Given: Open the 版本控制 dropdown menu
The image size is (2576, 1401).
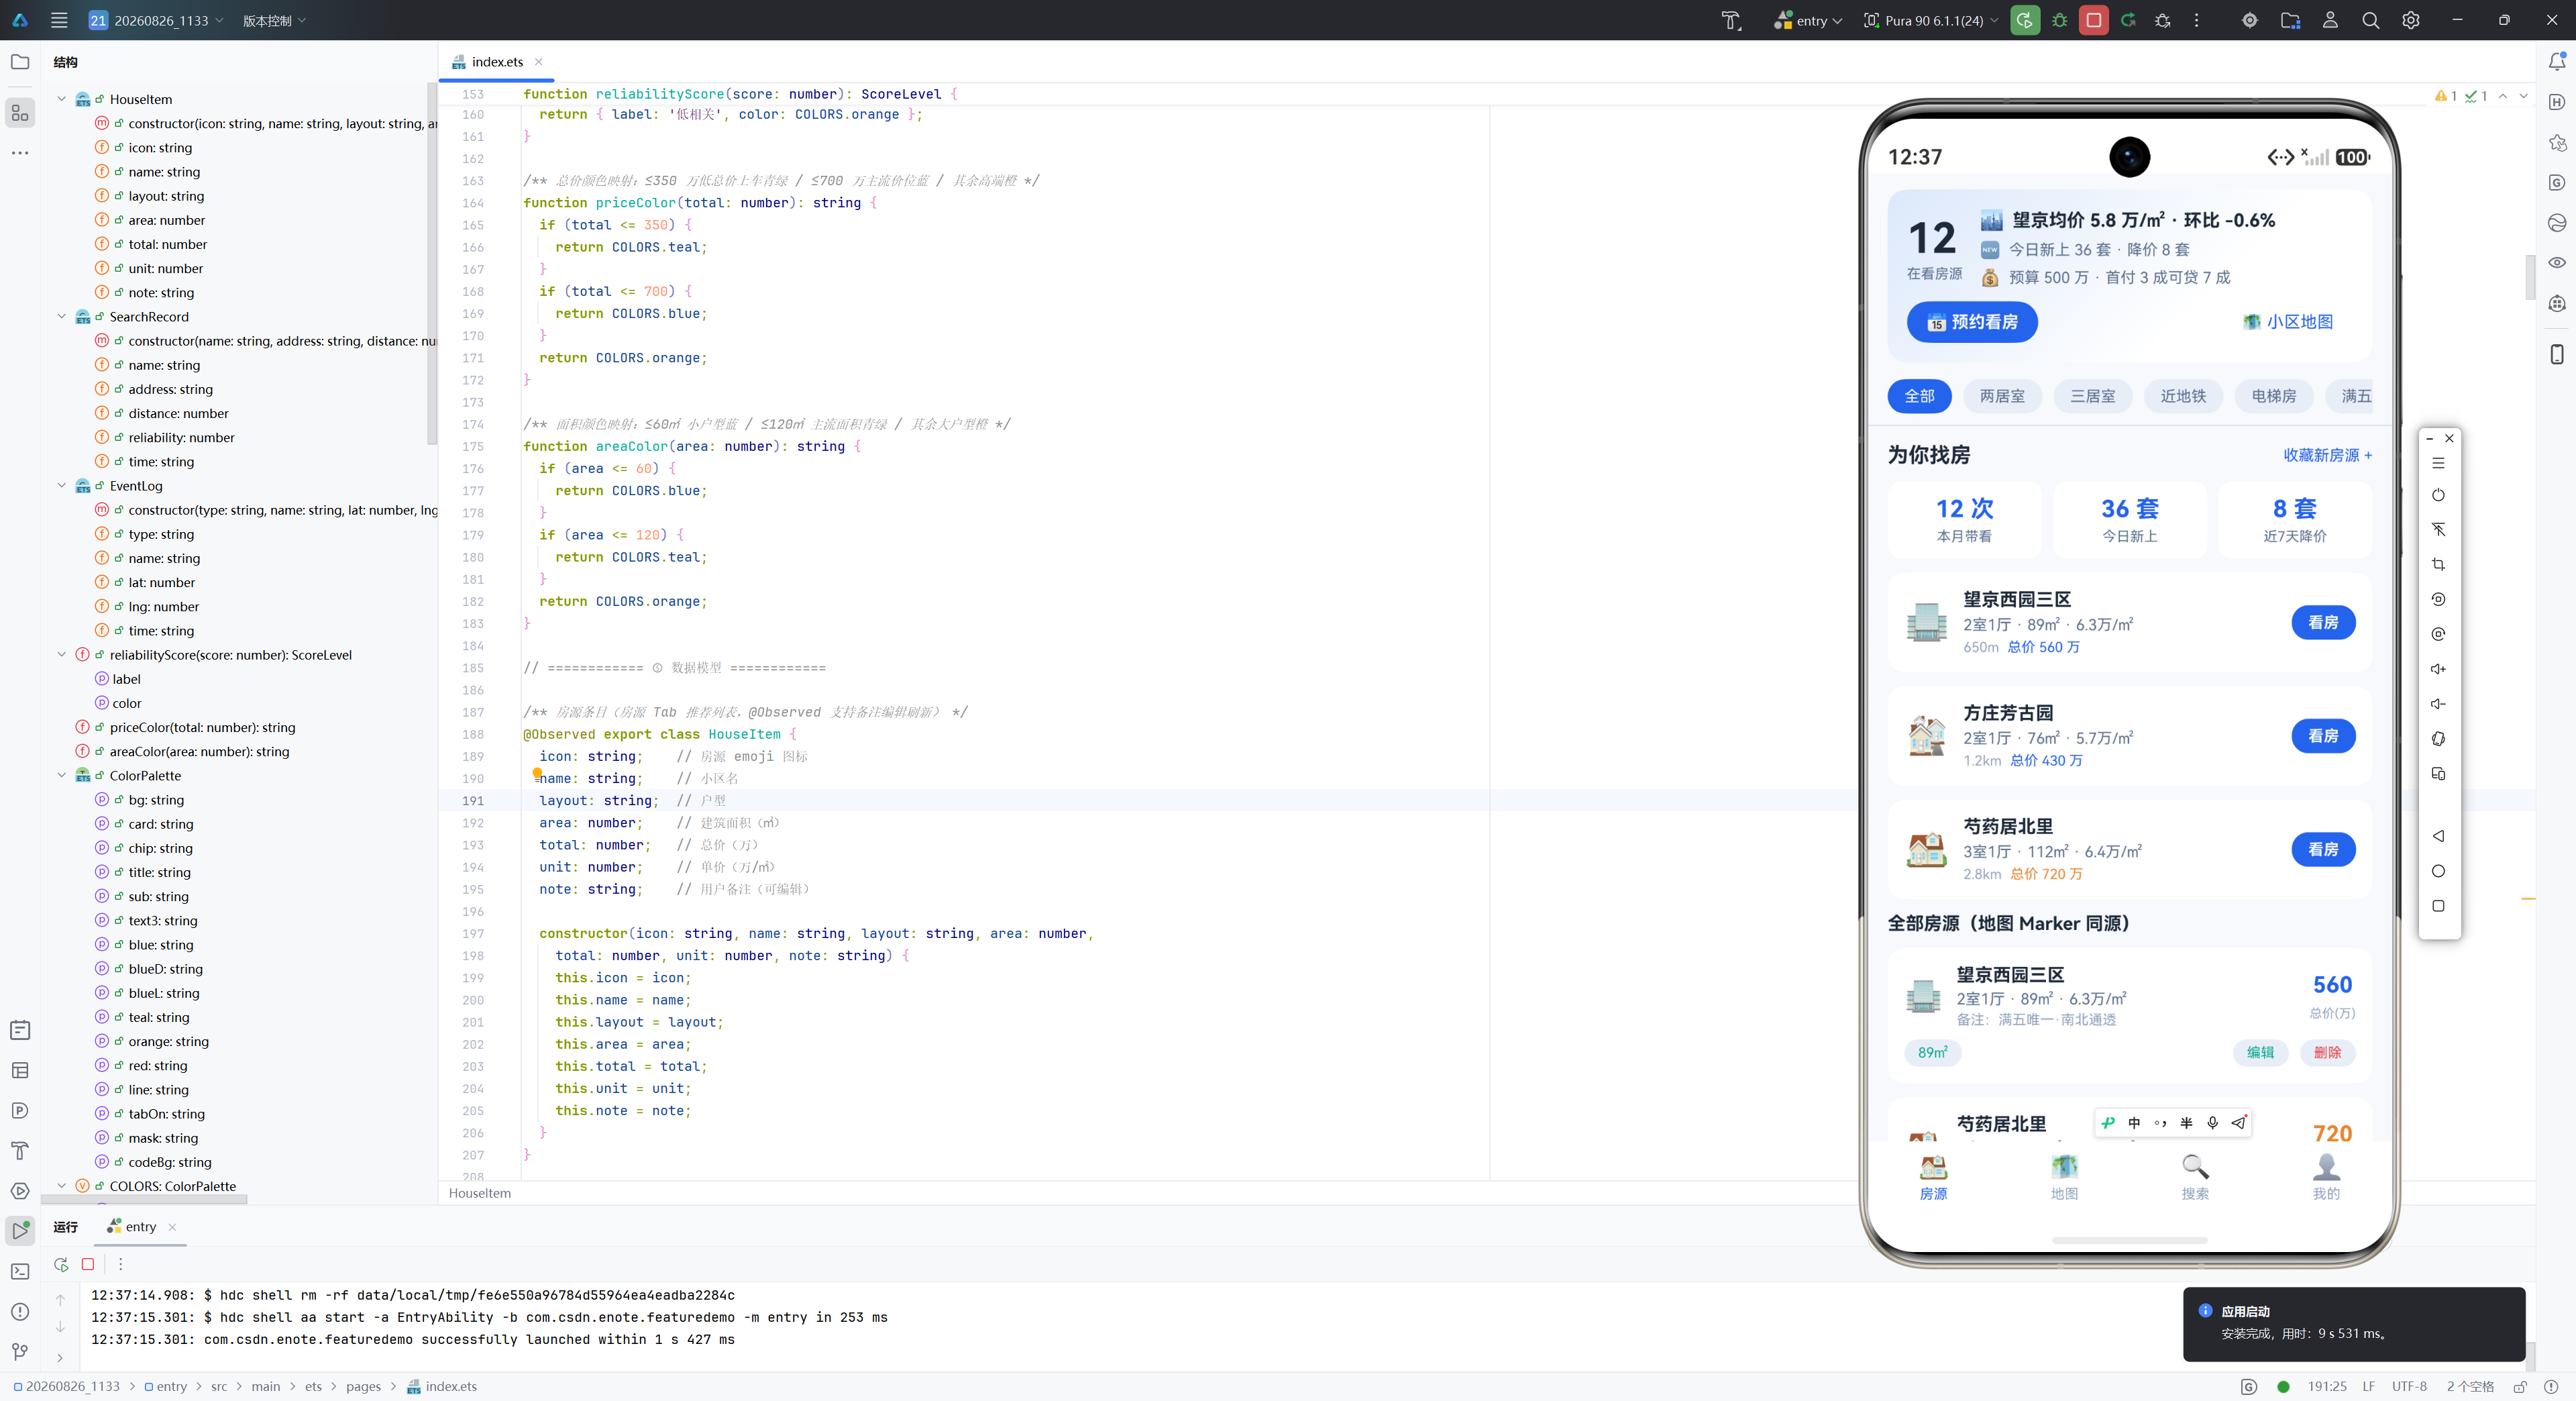Looking at the screenshot, I should 274,20.
